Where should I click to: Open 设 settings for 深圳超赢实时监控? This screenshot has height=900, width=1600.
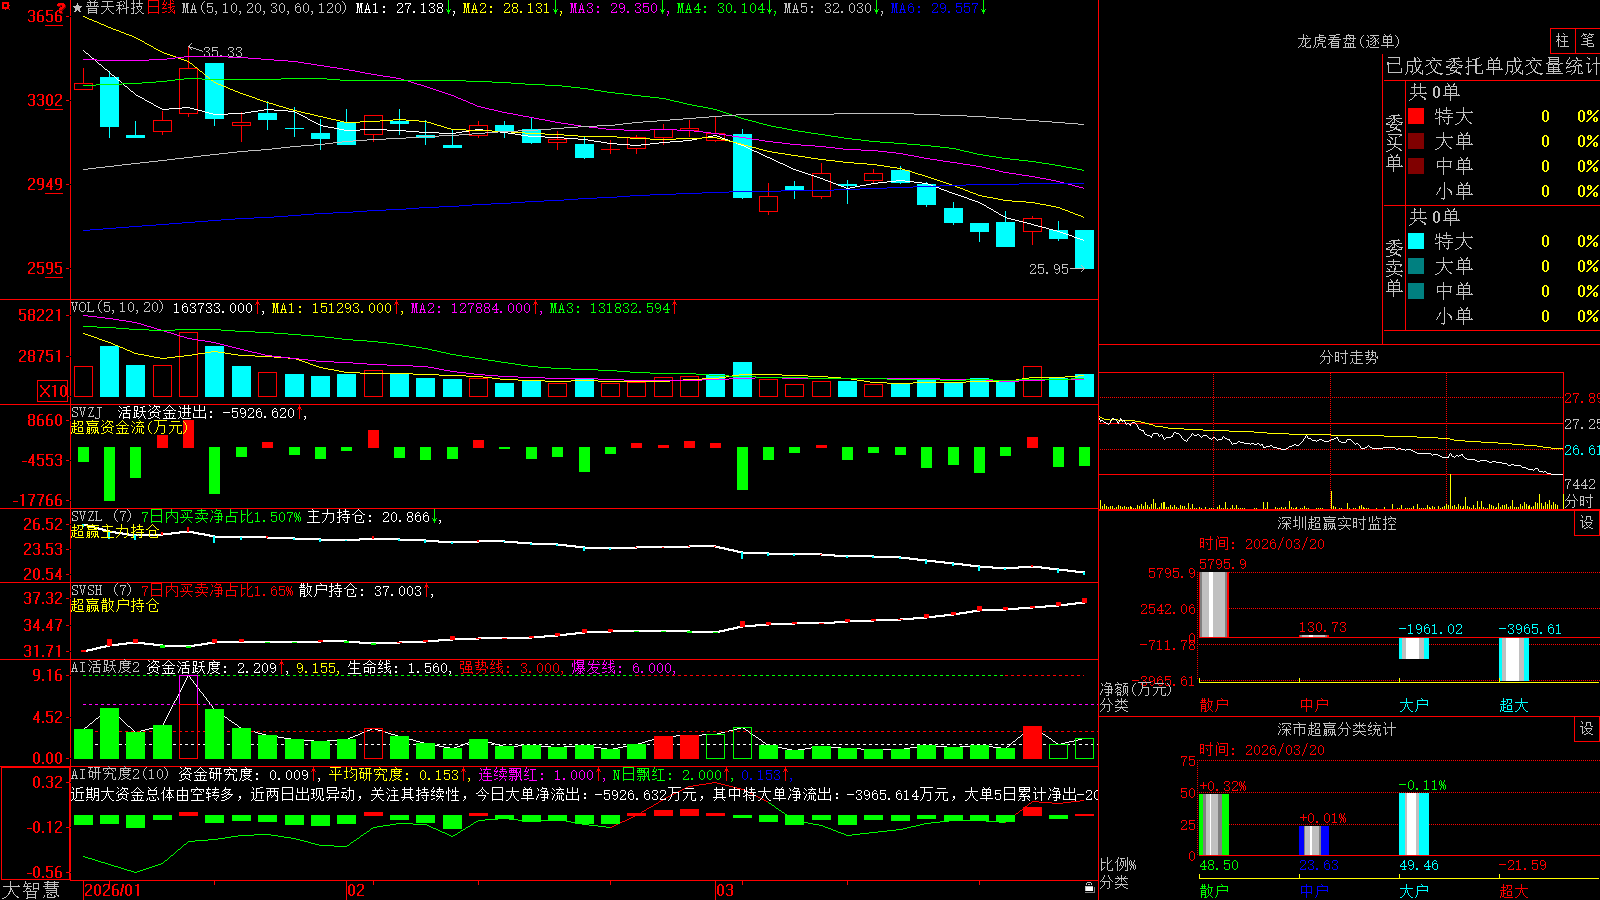point(1587,523)
